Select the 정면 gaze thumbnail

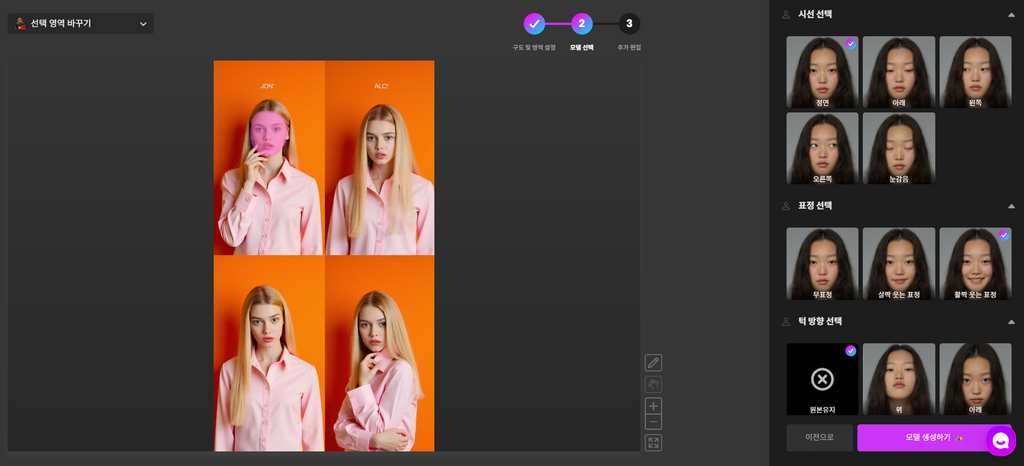(822, 72)
